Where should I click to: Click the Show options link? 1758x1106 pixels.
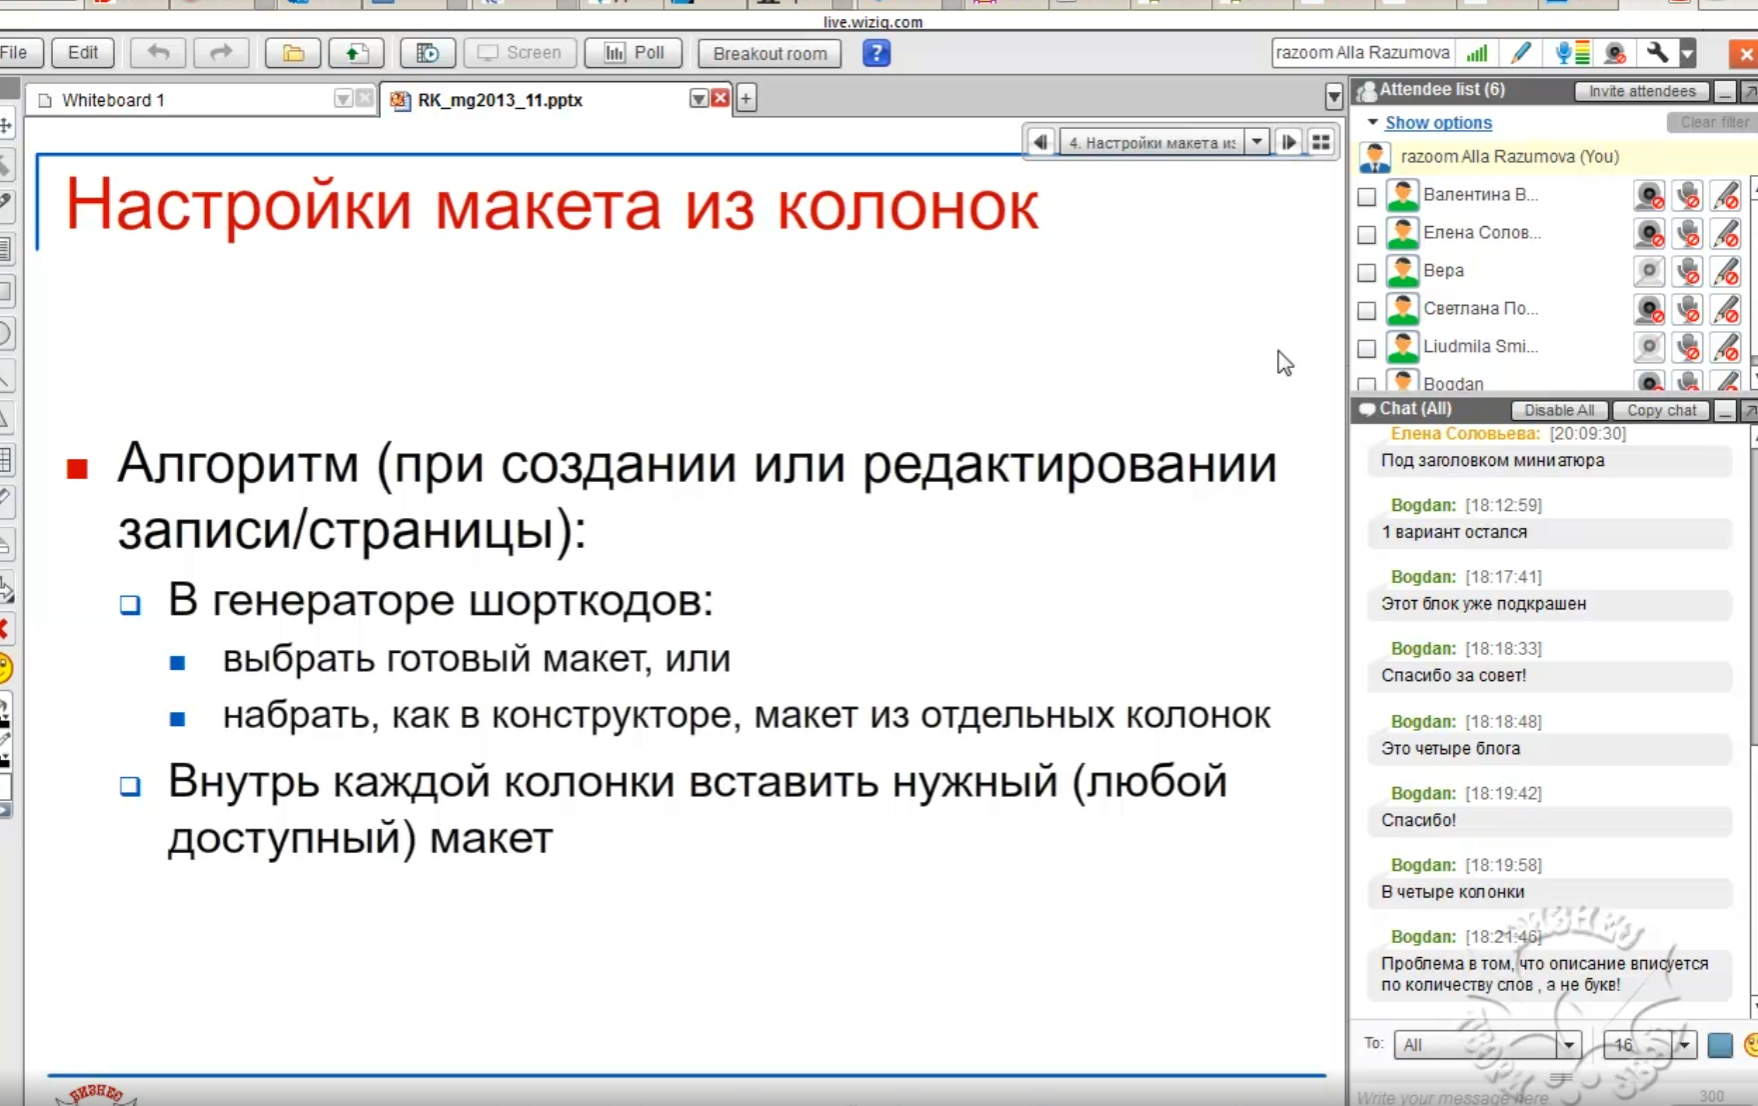point(1438,122)
